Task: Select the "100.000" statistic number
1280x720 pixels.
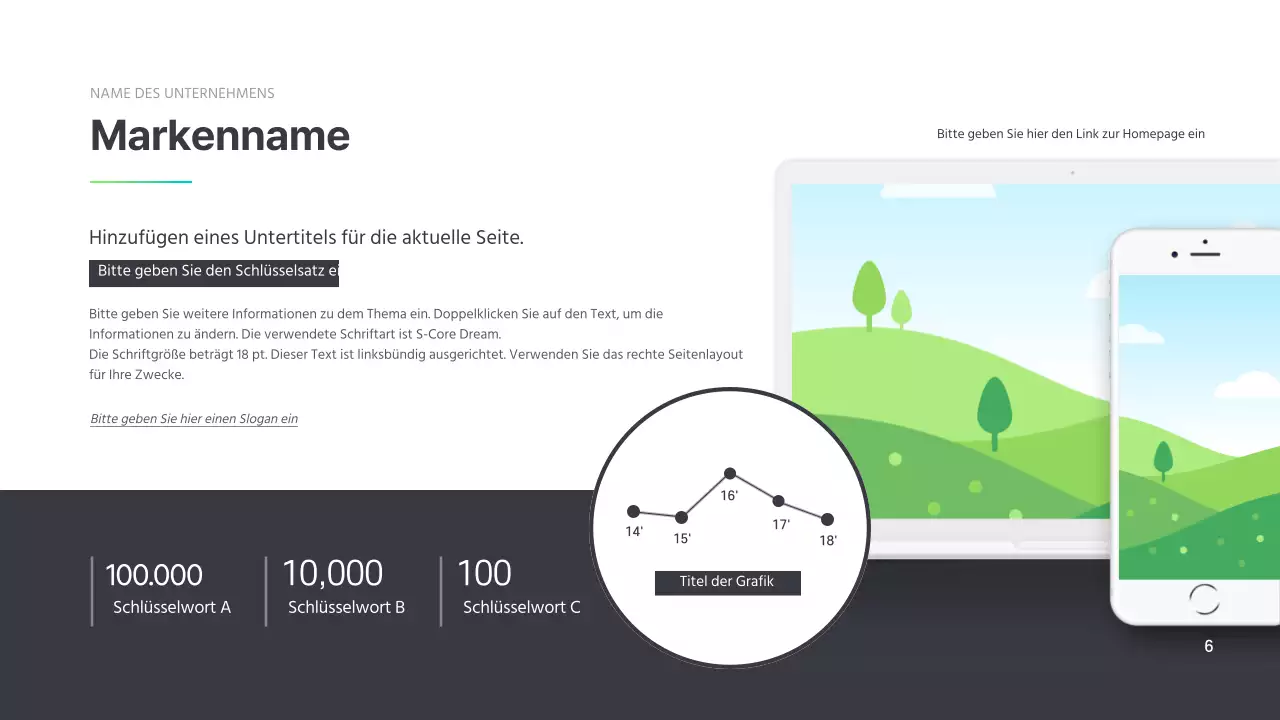Action: click(x=154, y=575)
